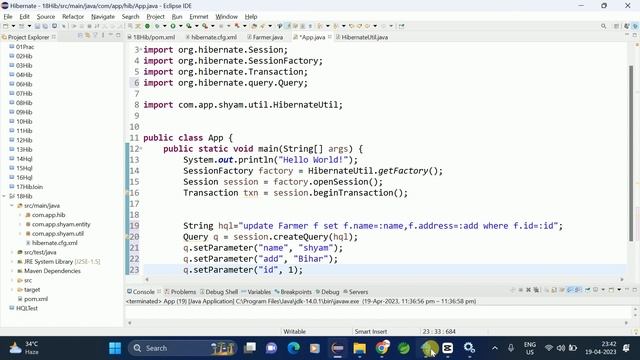Open the File Explorer taskbar icon

pos(360,348)
